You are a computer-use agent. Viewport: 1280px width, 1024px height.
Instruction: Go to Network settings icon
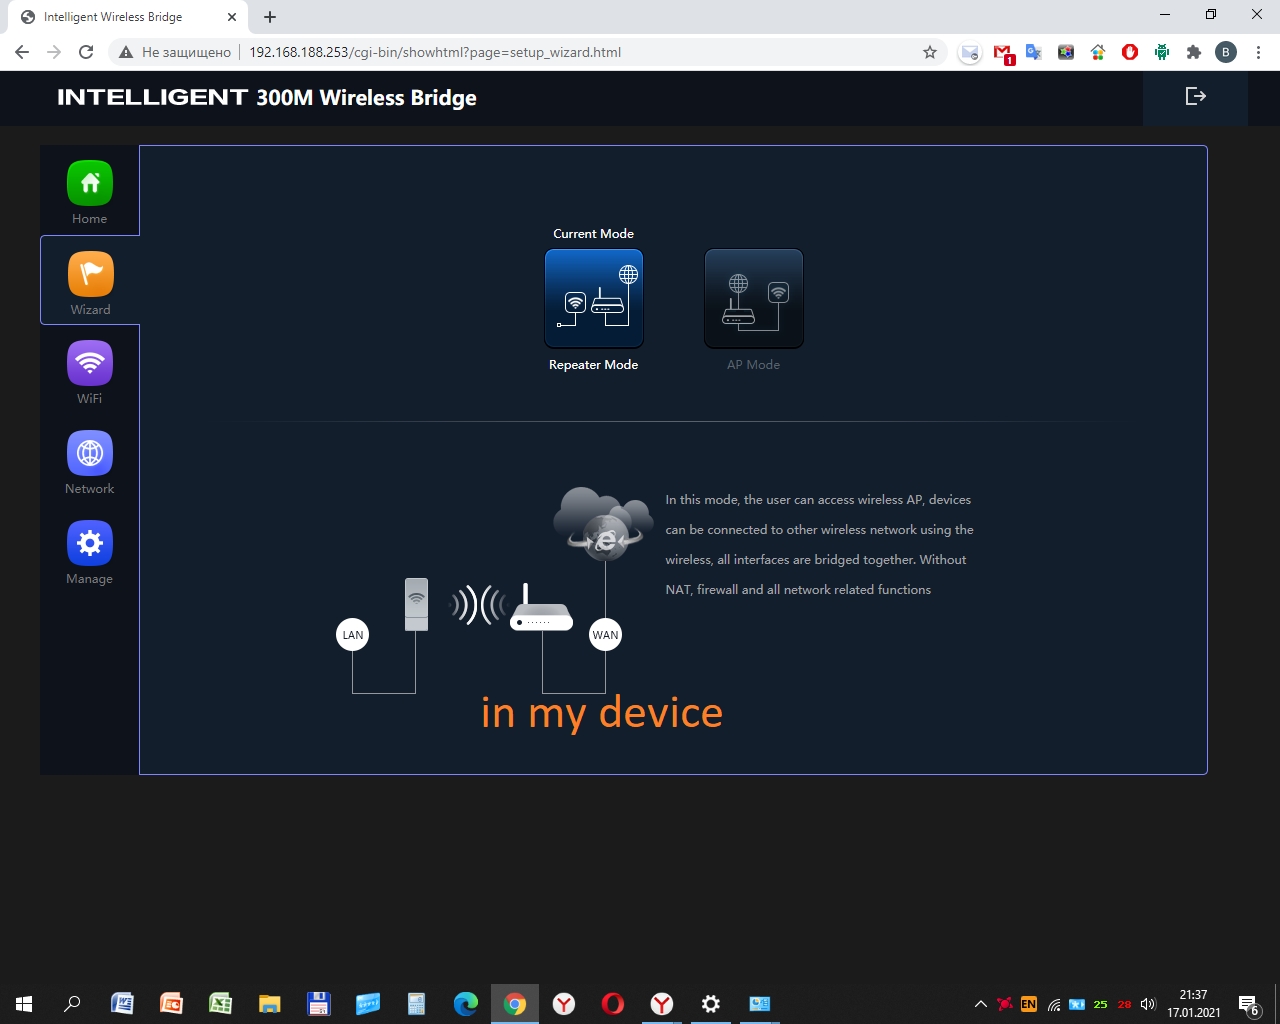click(90, 454)
